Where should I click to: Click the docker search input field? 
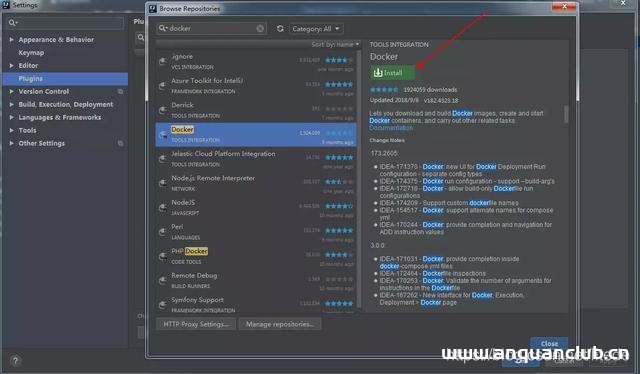[211, 28]
